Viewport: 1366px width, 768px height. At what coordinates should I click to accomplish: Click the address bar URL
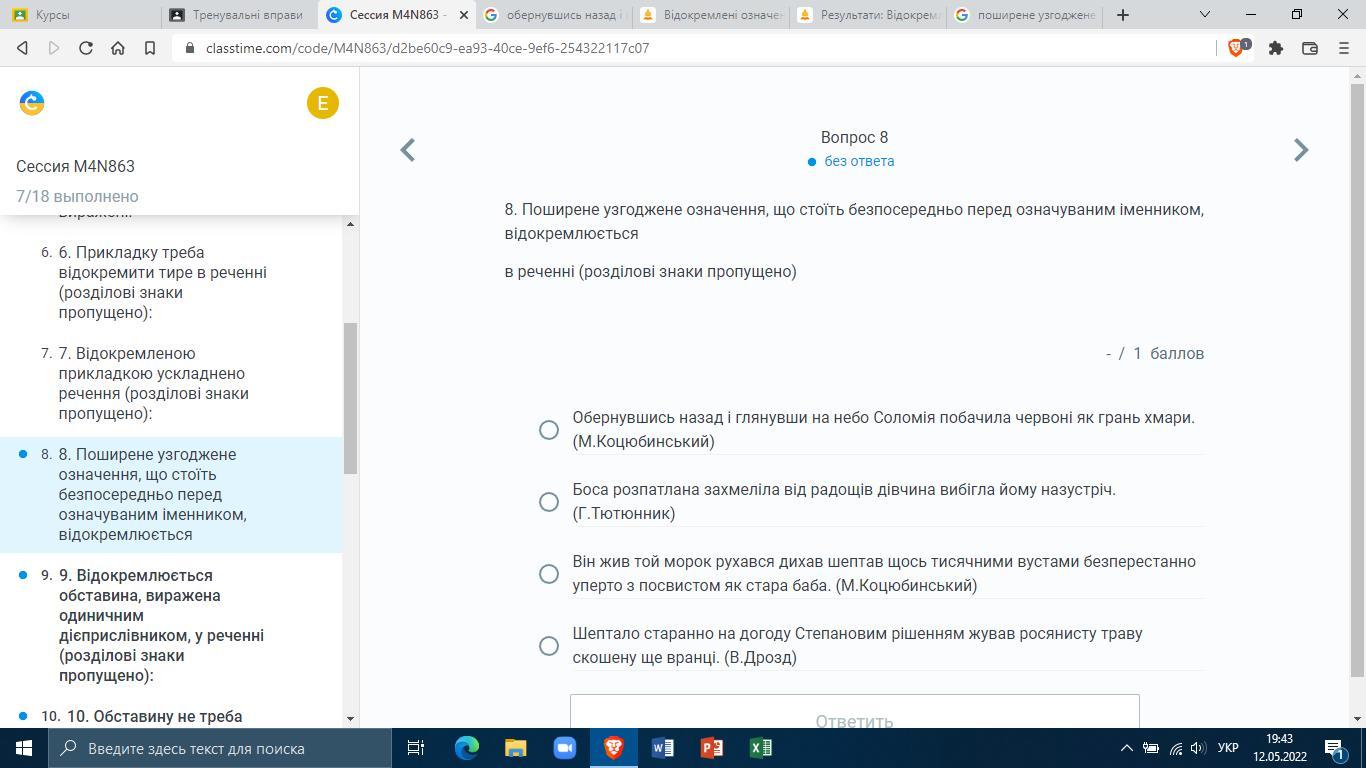pos(428,48)
